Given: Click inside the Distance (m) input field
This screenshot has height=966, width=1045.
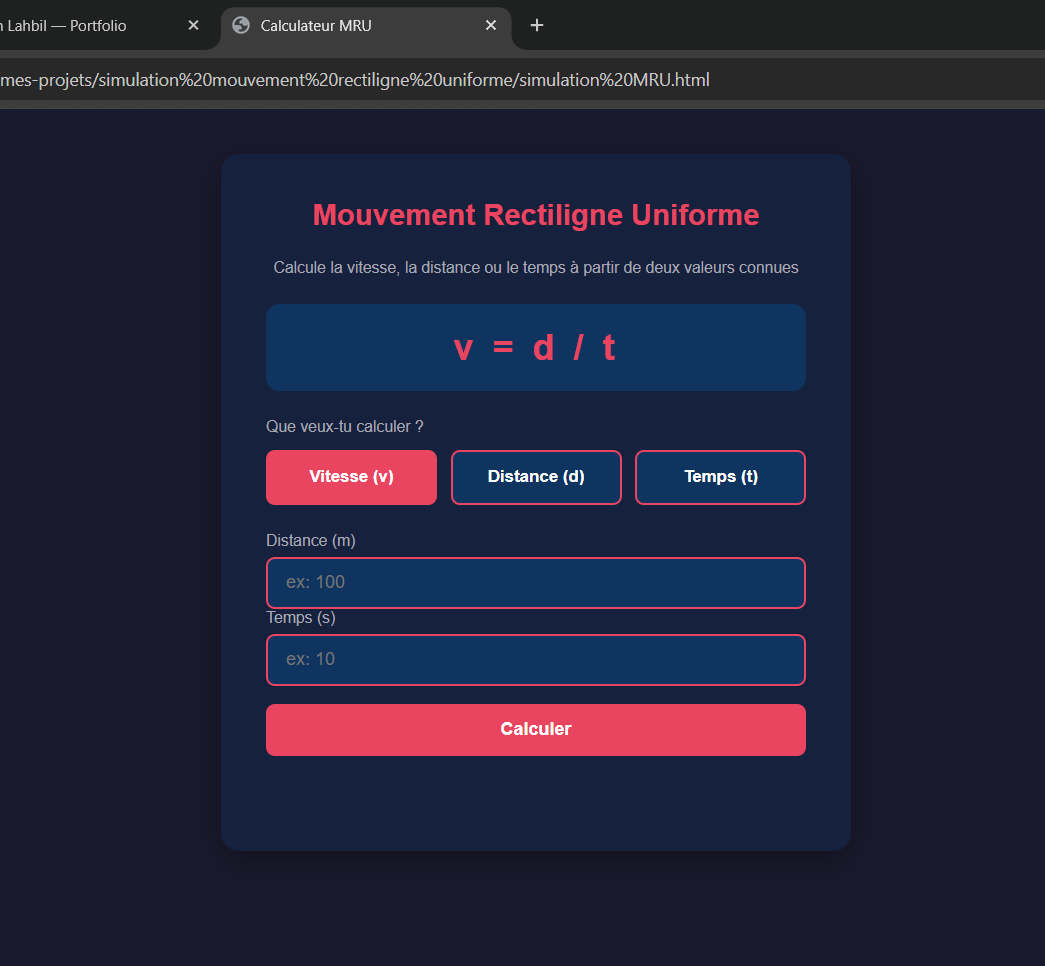Looking at the screenshot, I should tap(536, 582).
